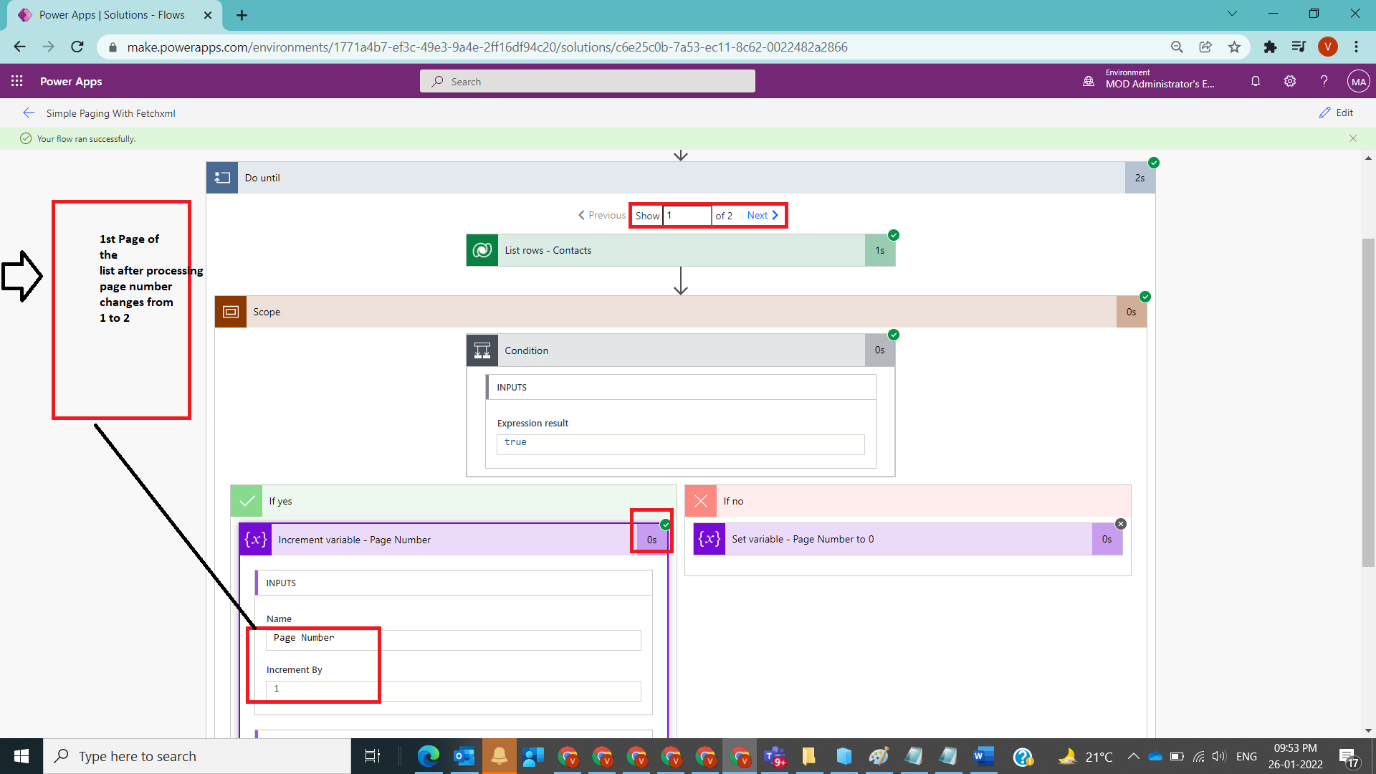The height and width of the screenshot is (774, 1376).
Task: Expand hidden icons in the system tray
Action: click(x=1133, y=757)
